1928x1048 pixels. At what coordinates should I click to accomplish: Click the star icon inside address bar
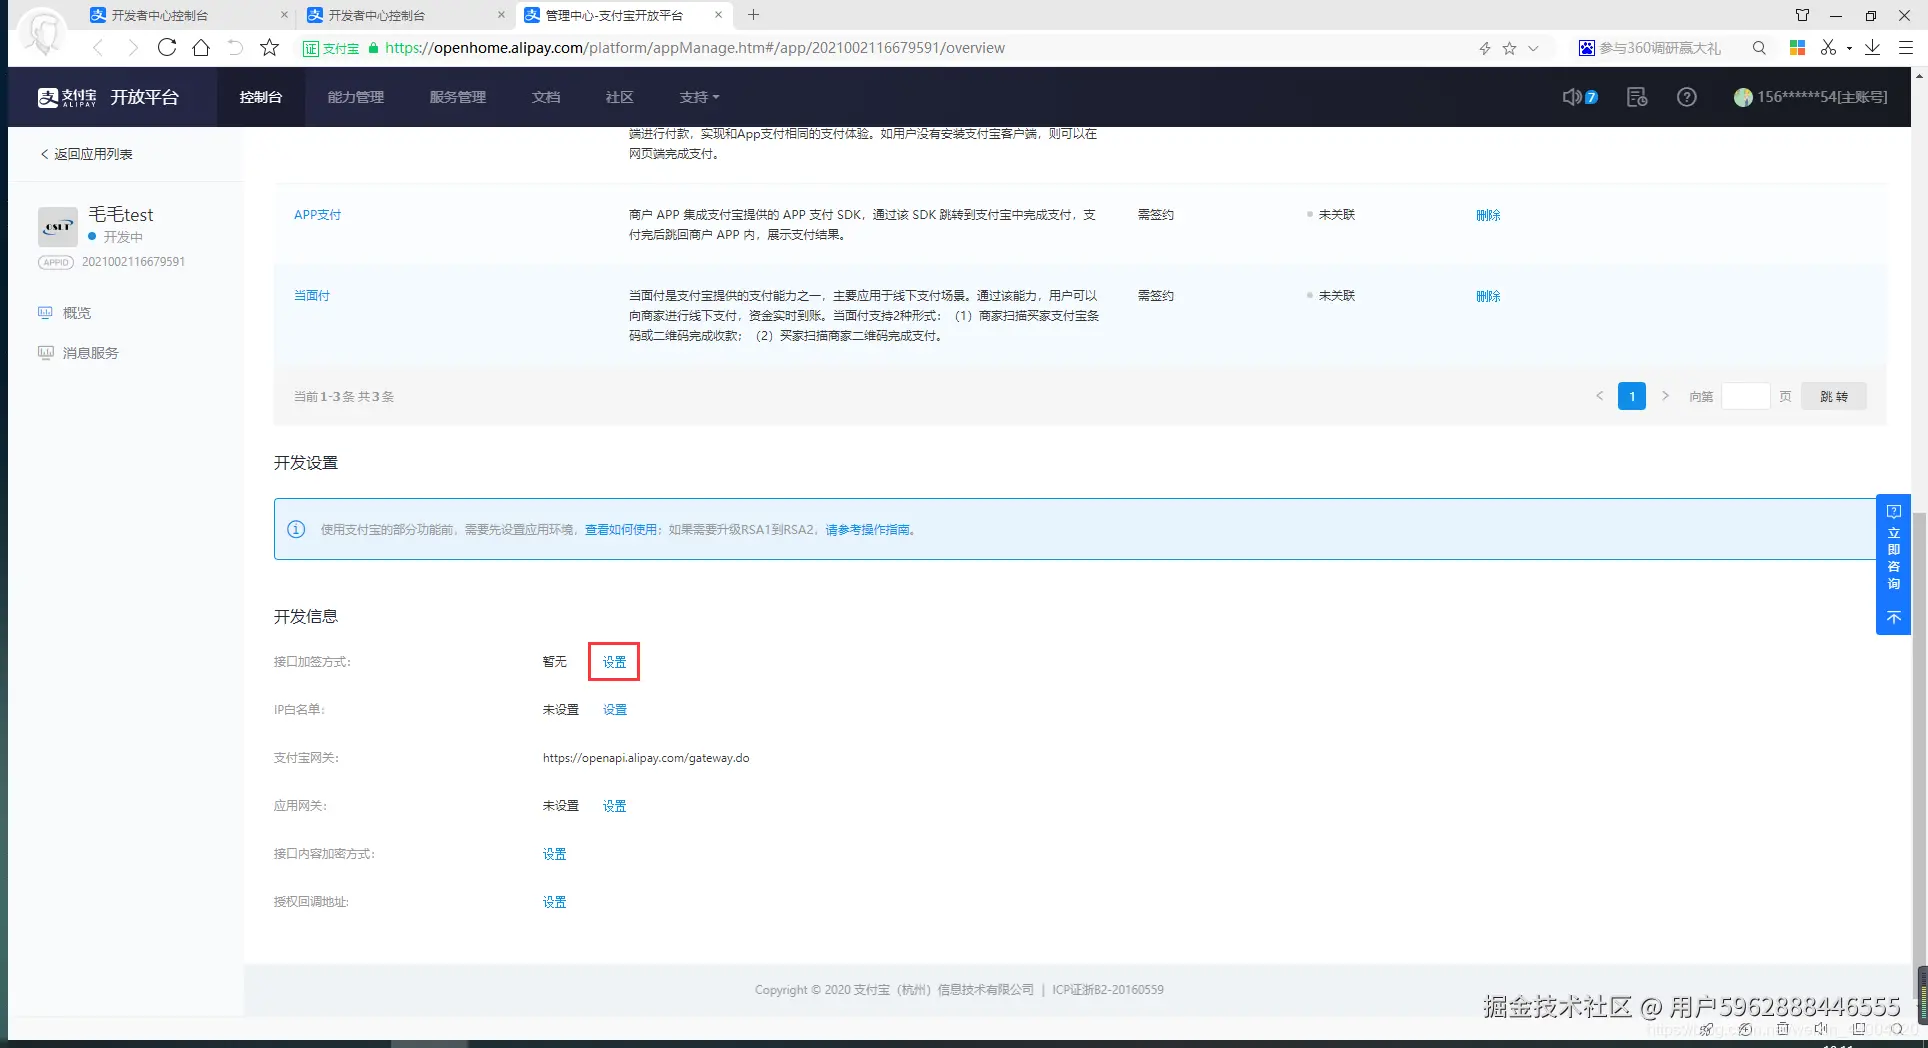click(x=1509, y=48)
